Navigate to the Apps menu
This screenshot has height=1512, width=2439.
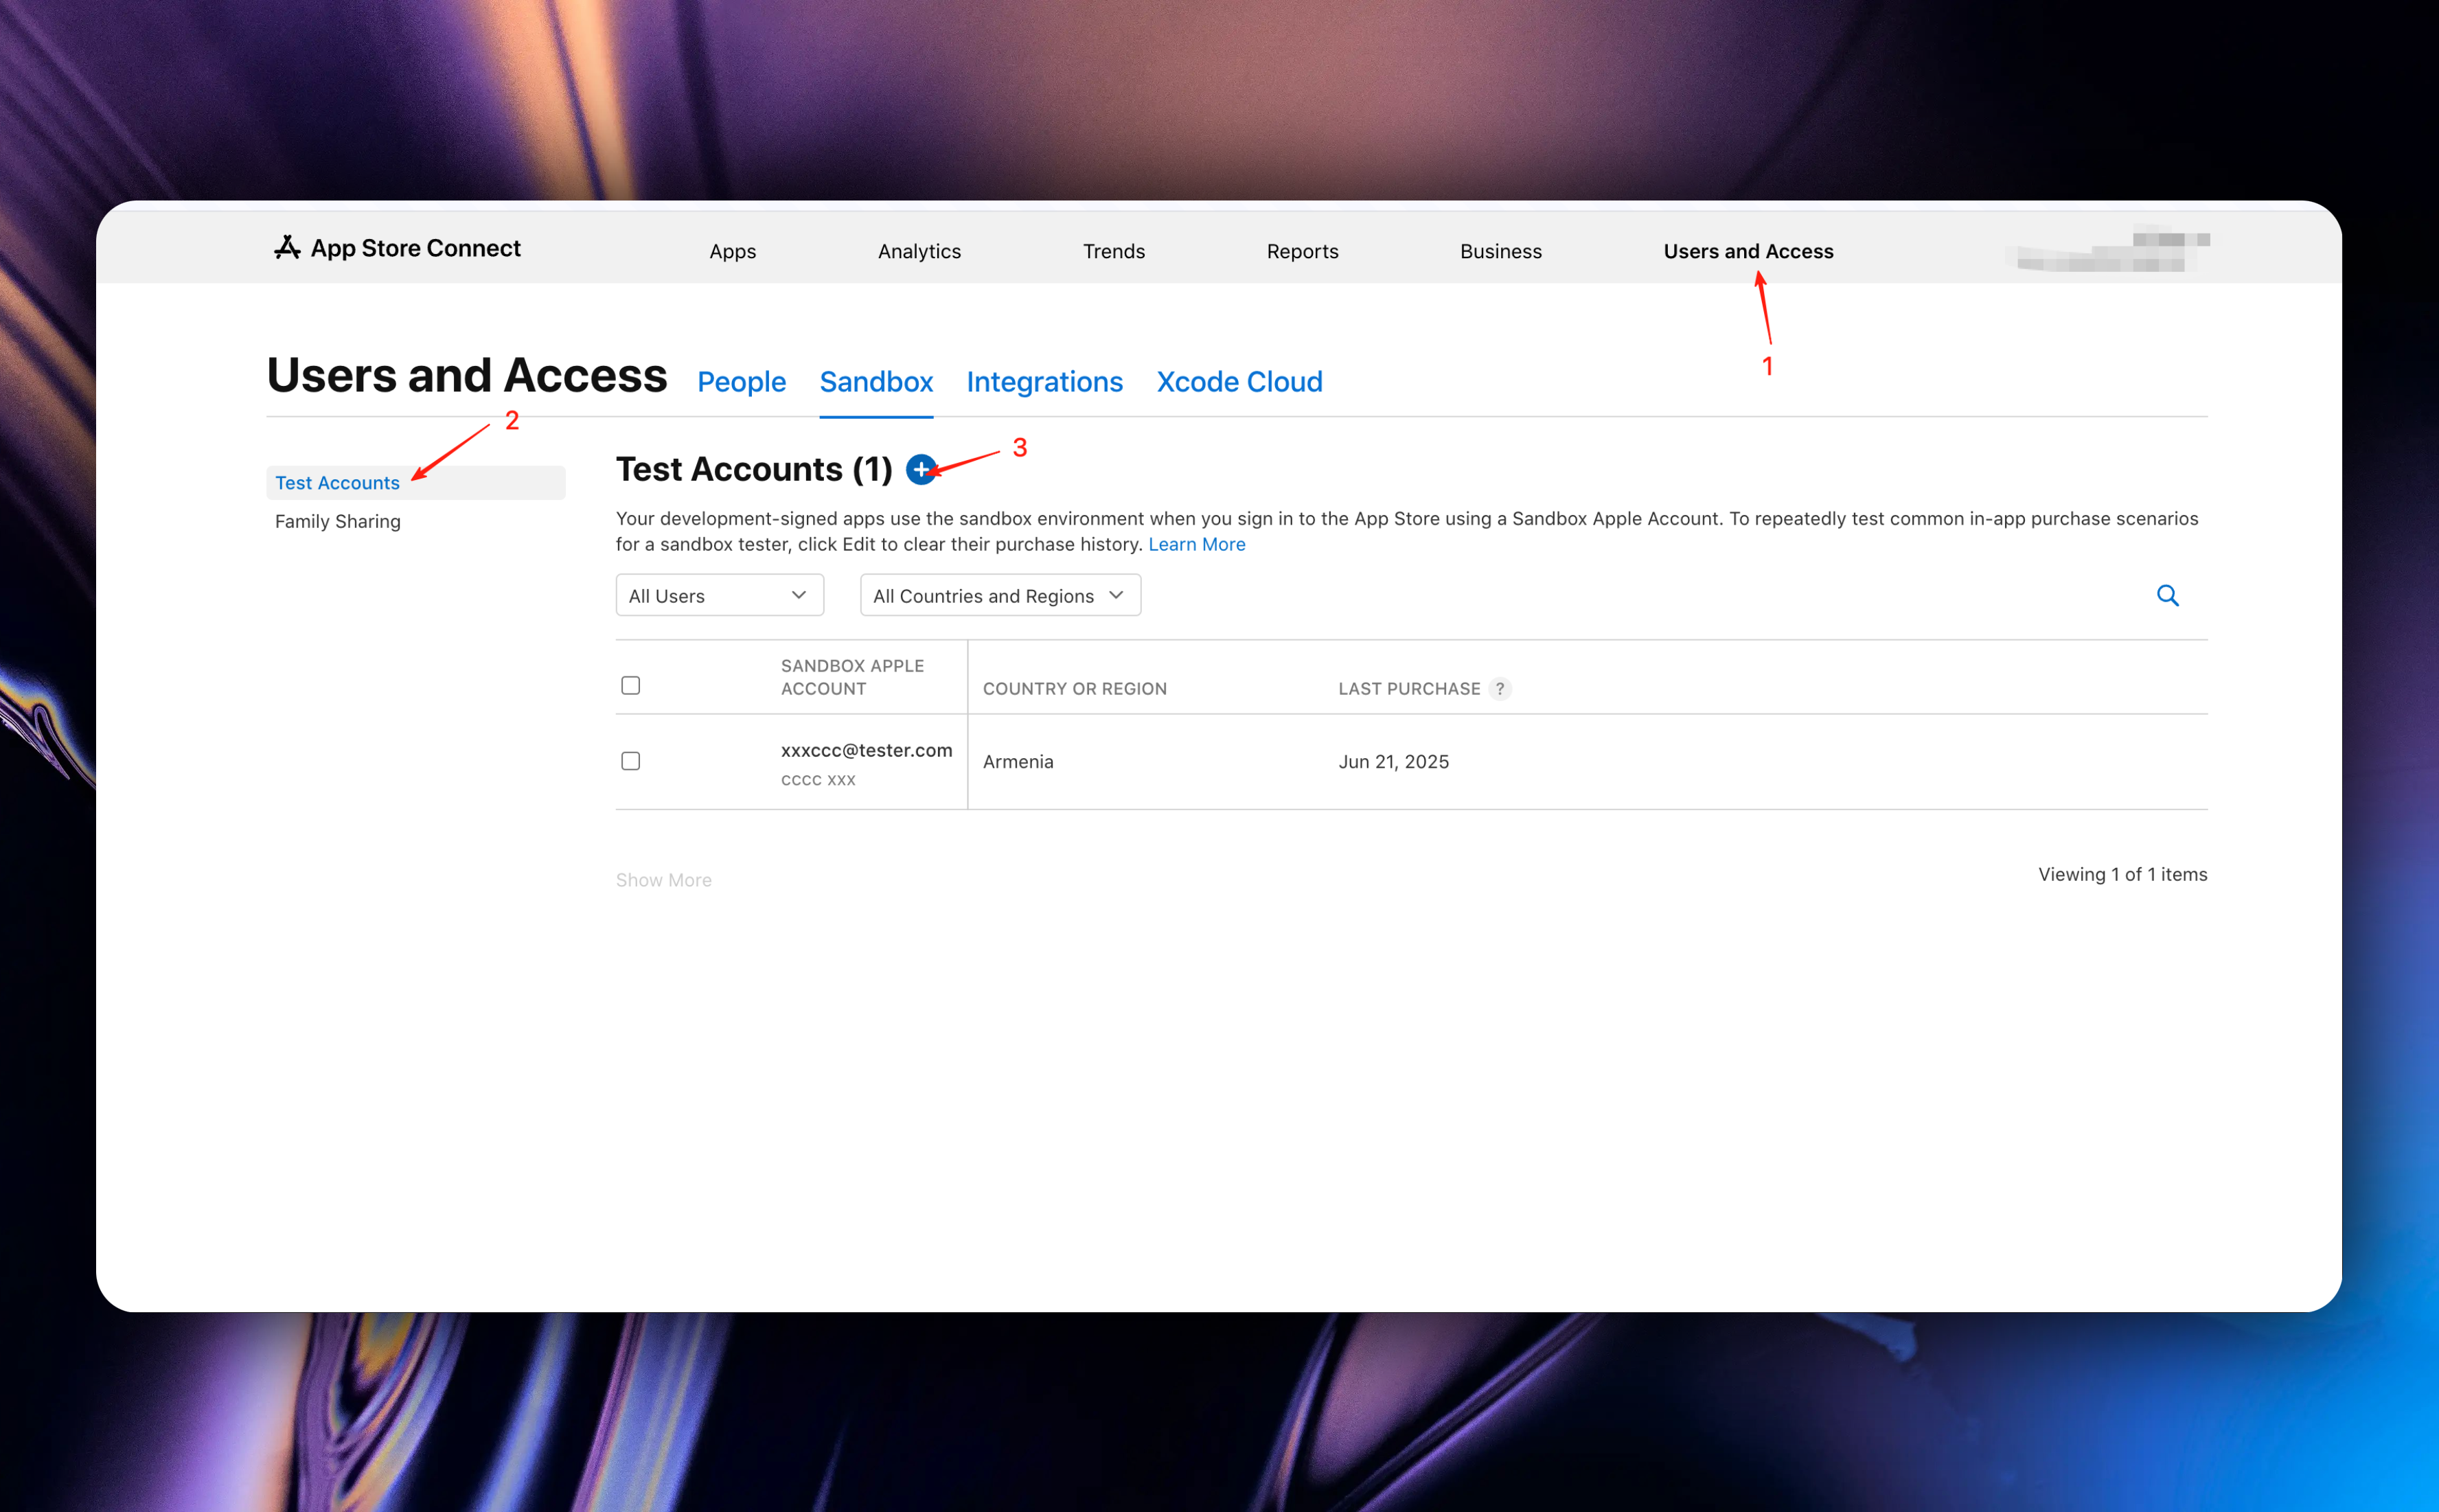click(x=732, y=251)
